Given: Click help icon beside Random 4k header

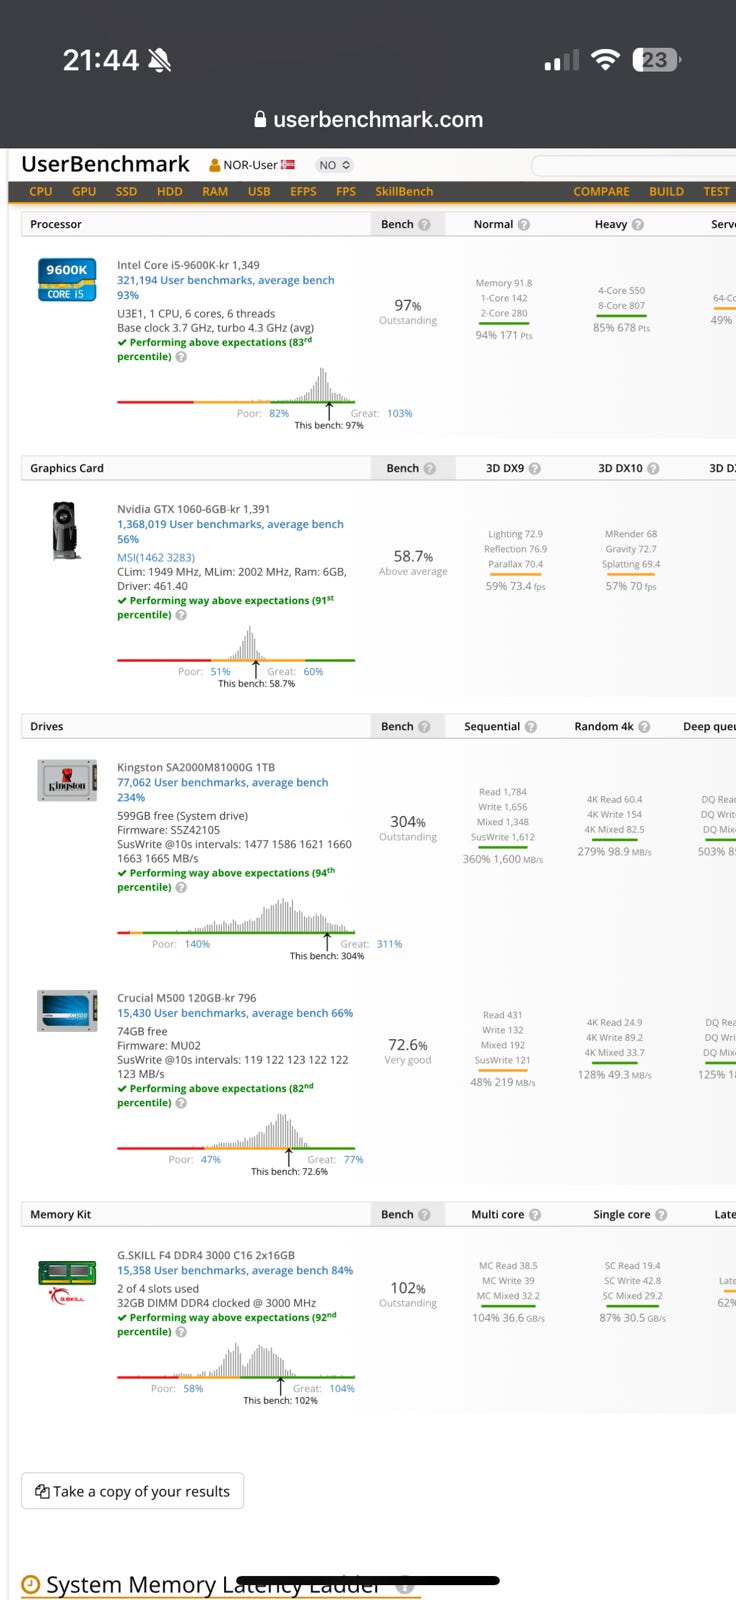Looking at the screenshot, I should [644, 726].
